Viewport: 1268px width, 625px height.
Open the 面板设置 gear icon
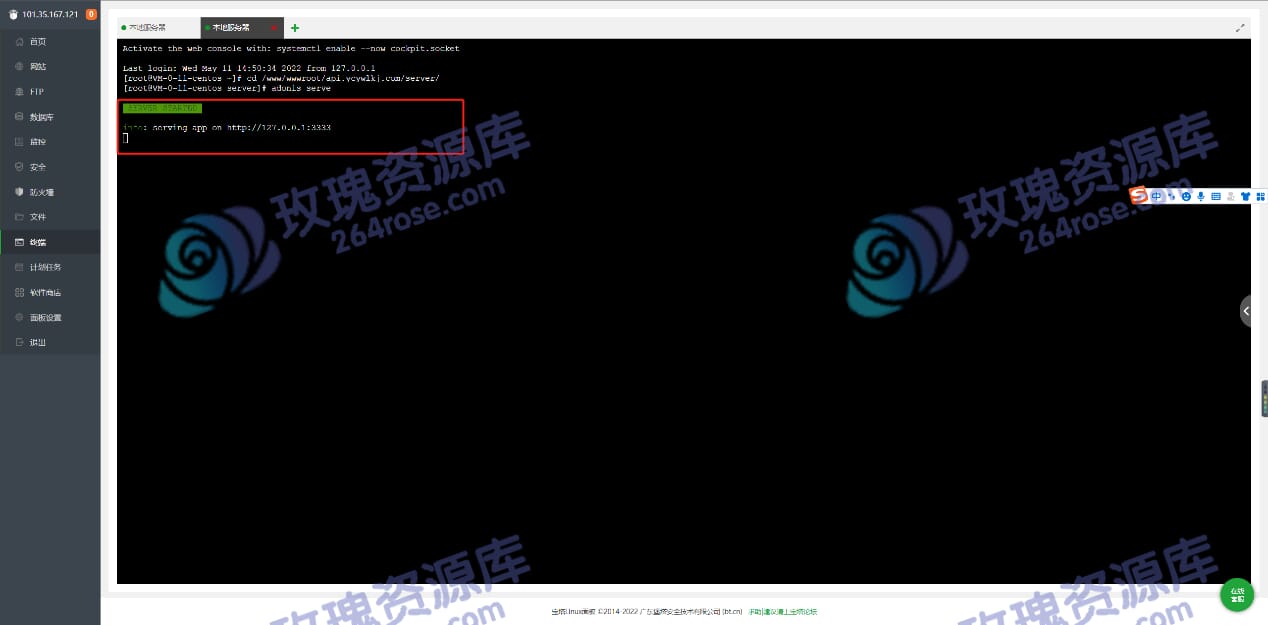pos(19,317)
